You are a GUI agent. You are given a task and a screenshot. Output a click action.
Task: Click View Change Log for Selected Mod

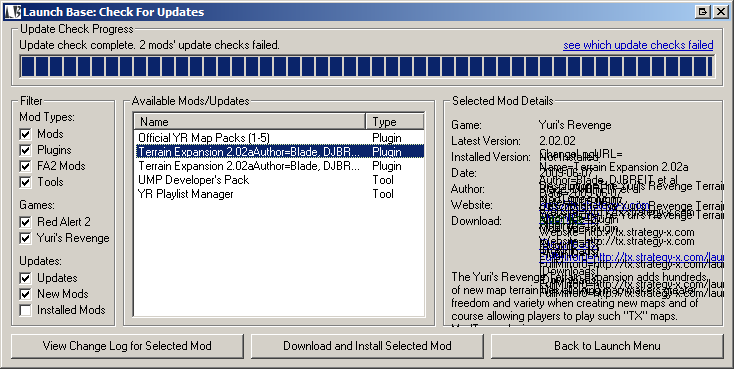(127, 346)
